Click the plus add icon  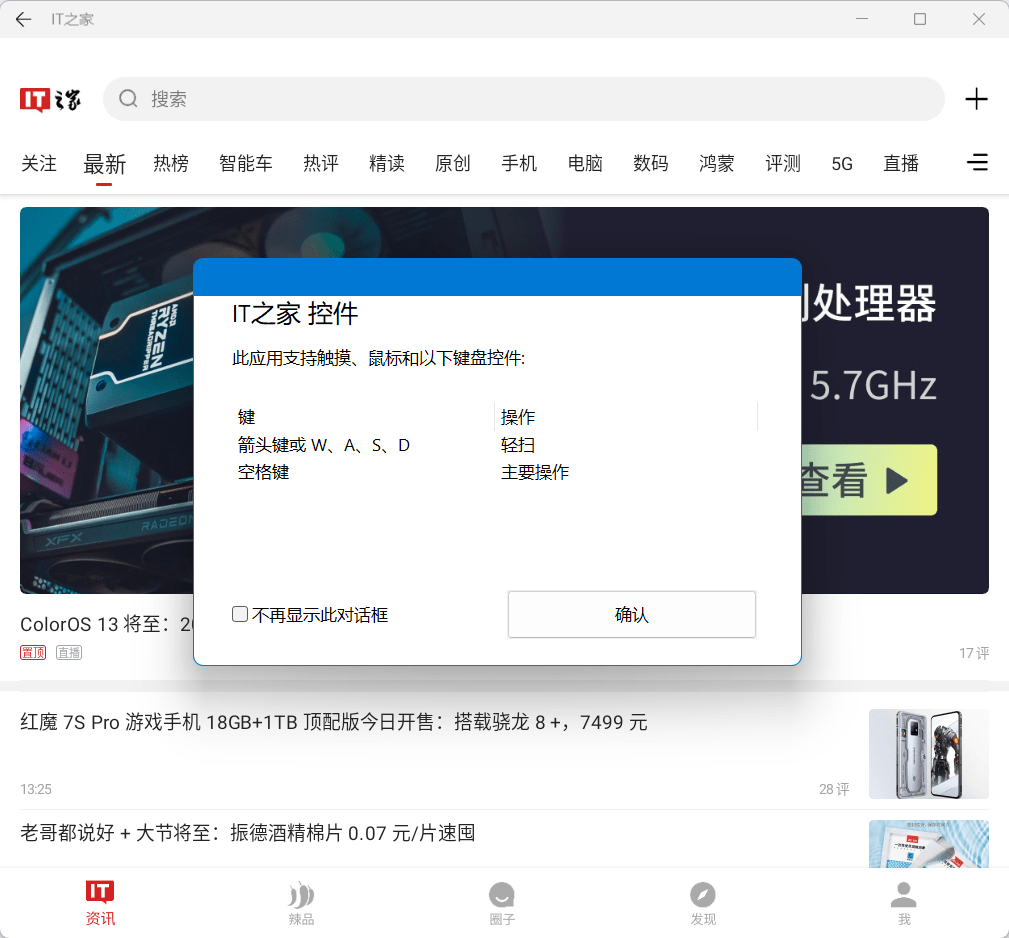coord(976,99)
